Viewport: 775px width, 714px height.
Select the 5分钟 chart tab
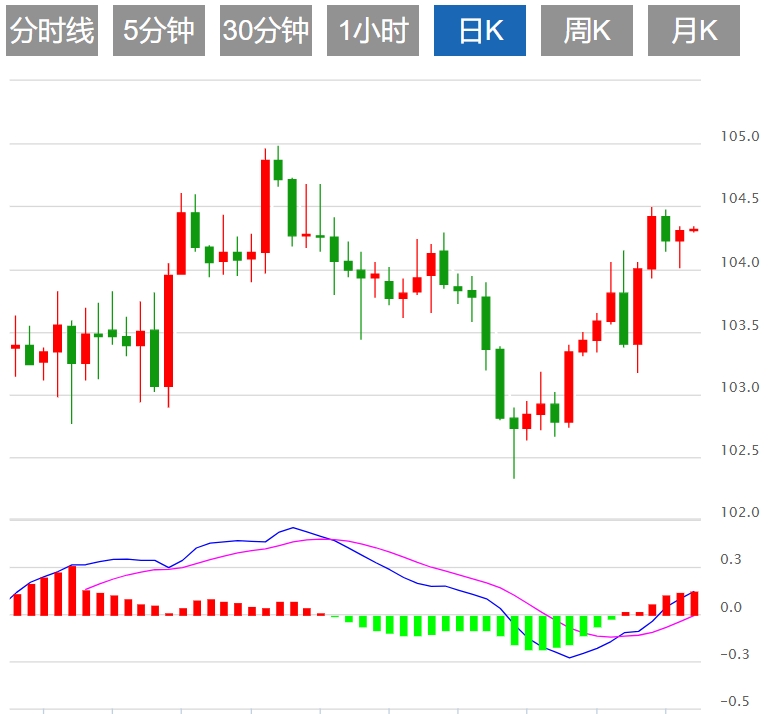pyautogui.click(x=159, y=31)
